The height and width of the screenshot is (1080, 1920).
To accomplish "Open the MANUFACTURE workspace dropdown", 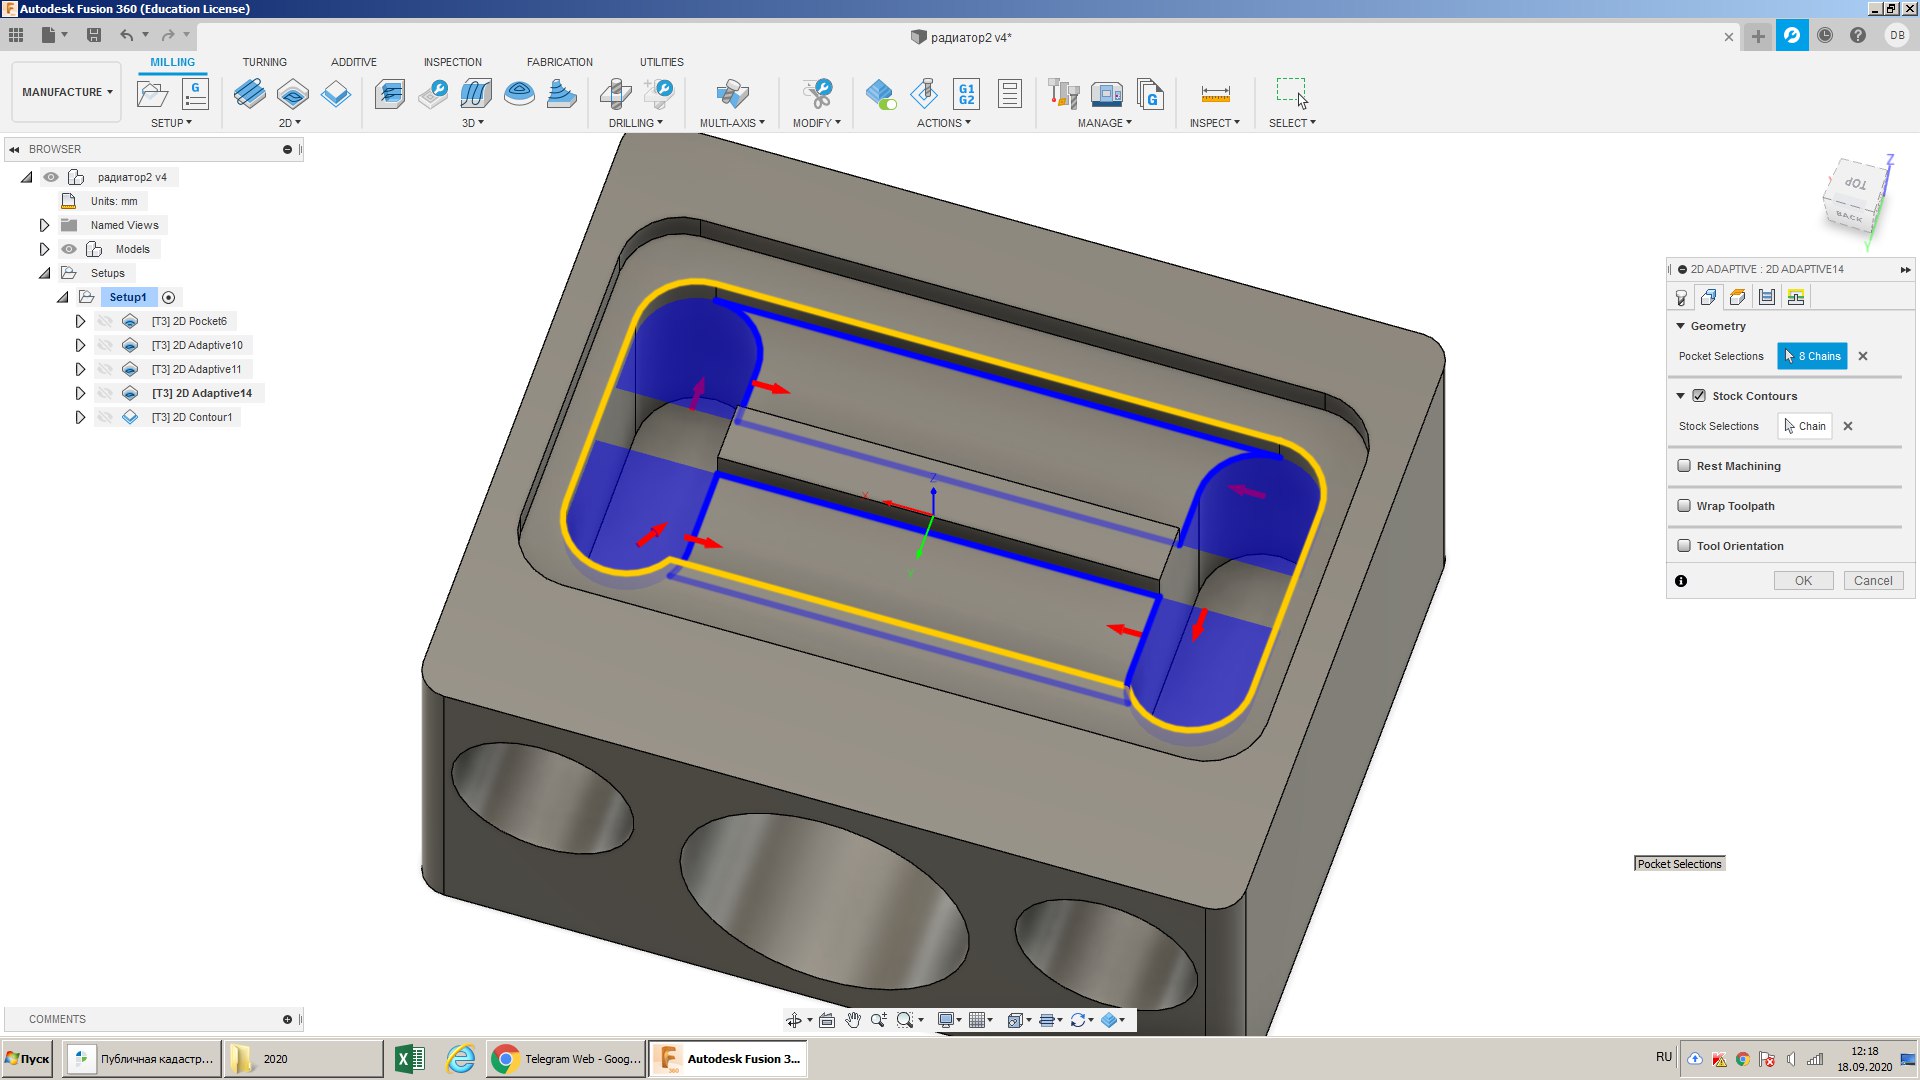I will pos(67,92).
